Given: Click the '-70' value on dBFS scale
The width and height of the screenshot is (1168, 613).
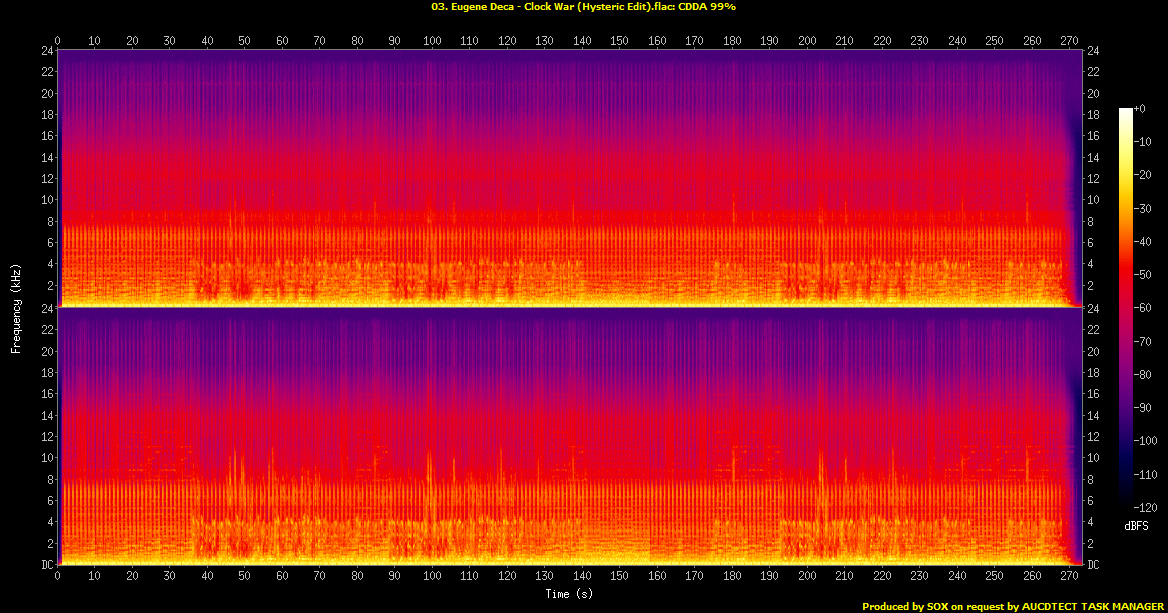Looking at the screenshot, I should [x=1143, y=341].
